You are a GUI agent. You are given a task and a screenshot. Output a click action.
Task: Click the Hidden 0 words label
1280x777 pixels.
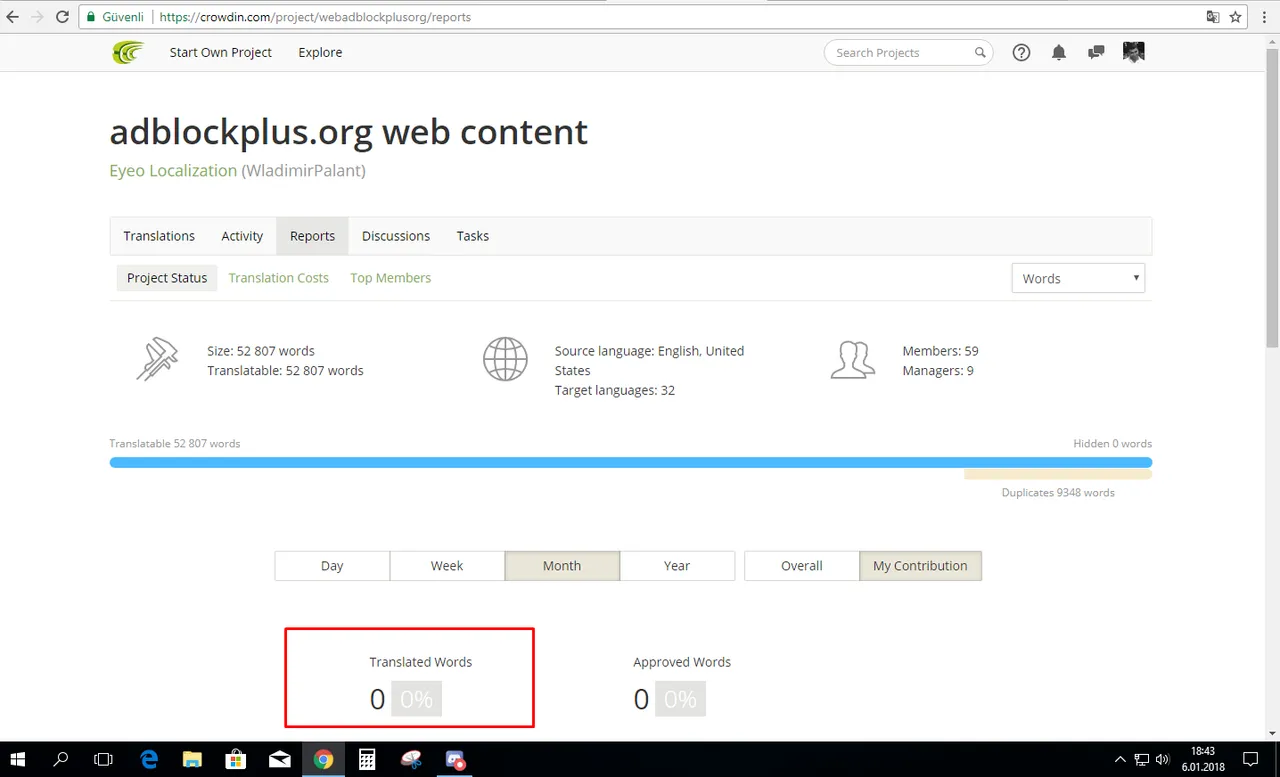pyautogui.click(x=1113, y=443)
